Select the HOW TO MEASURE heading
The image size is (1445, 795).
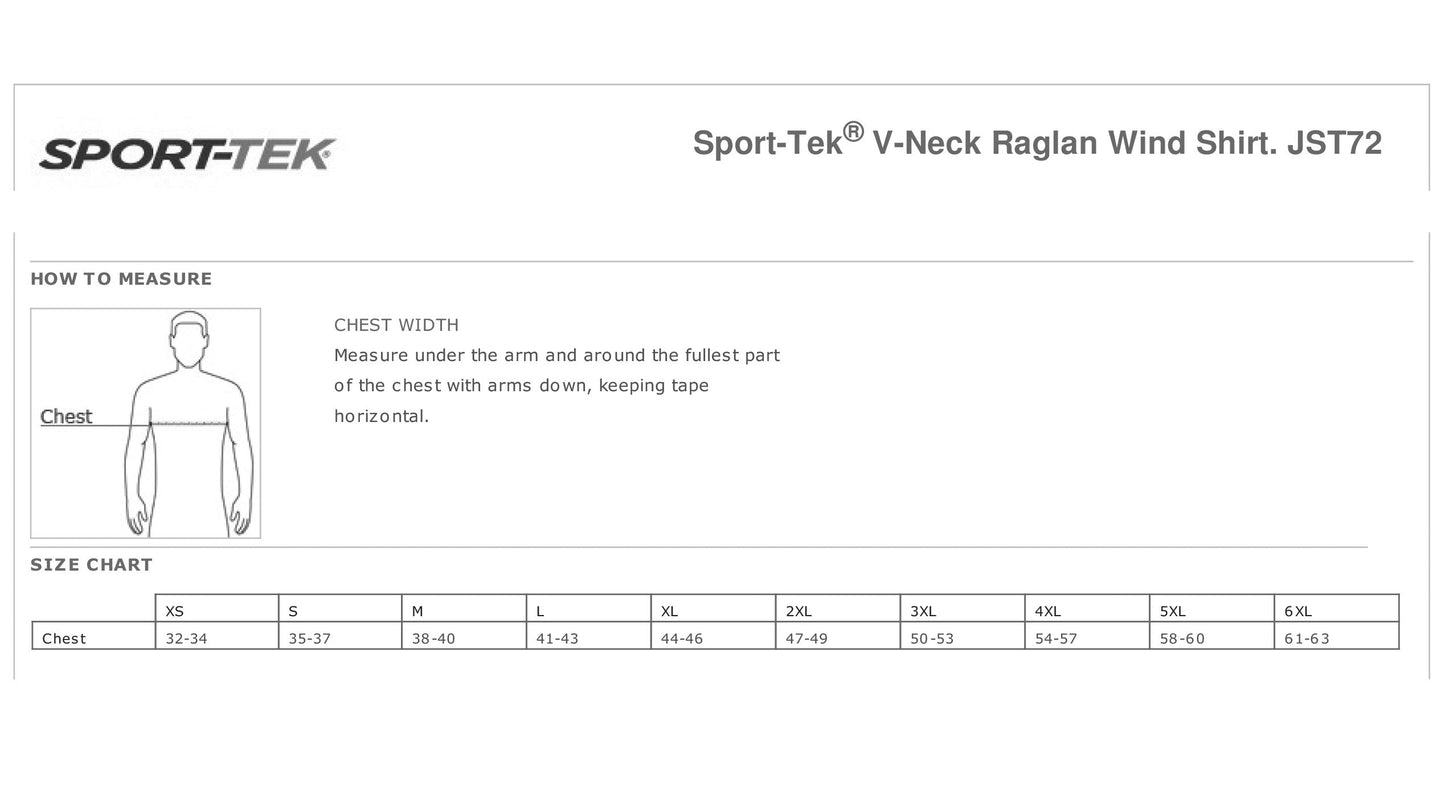(121, 279)
